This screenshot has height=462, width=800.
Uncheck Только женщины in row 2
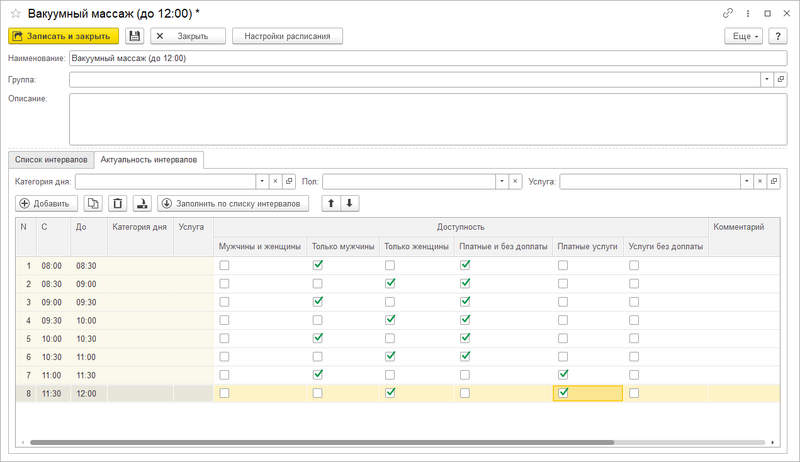coord(390,283)
